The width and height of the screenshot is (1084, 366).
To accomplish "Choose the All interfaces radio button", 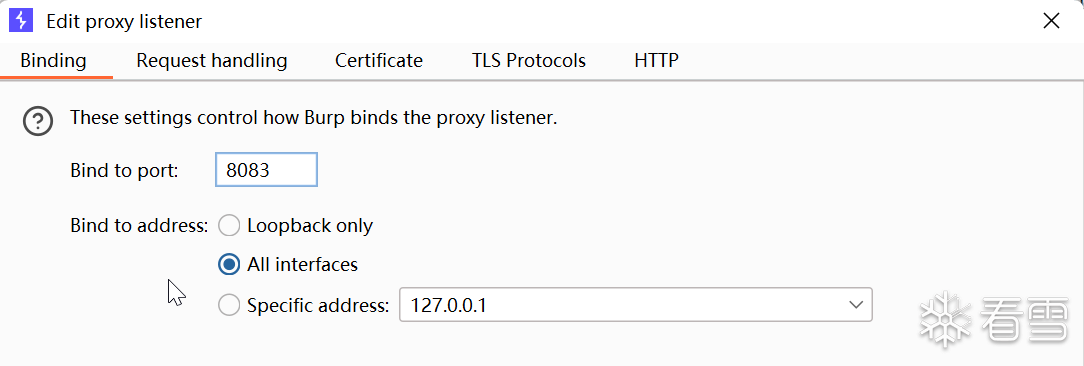I will click(x=229, y=264).
